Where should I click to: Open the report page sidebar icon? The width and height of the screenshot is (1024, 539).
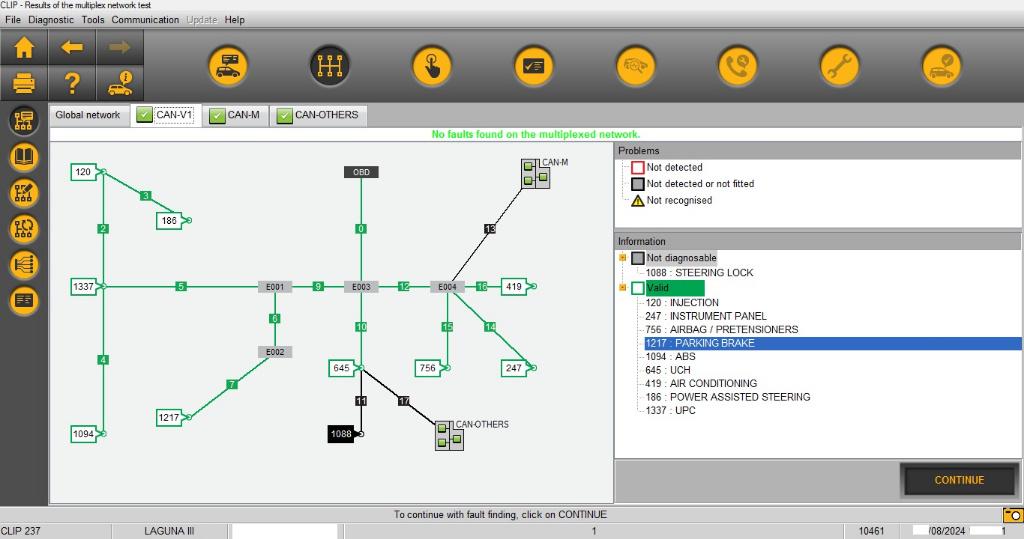(24, 301)
